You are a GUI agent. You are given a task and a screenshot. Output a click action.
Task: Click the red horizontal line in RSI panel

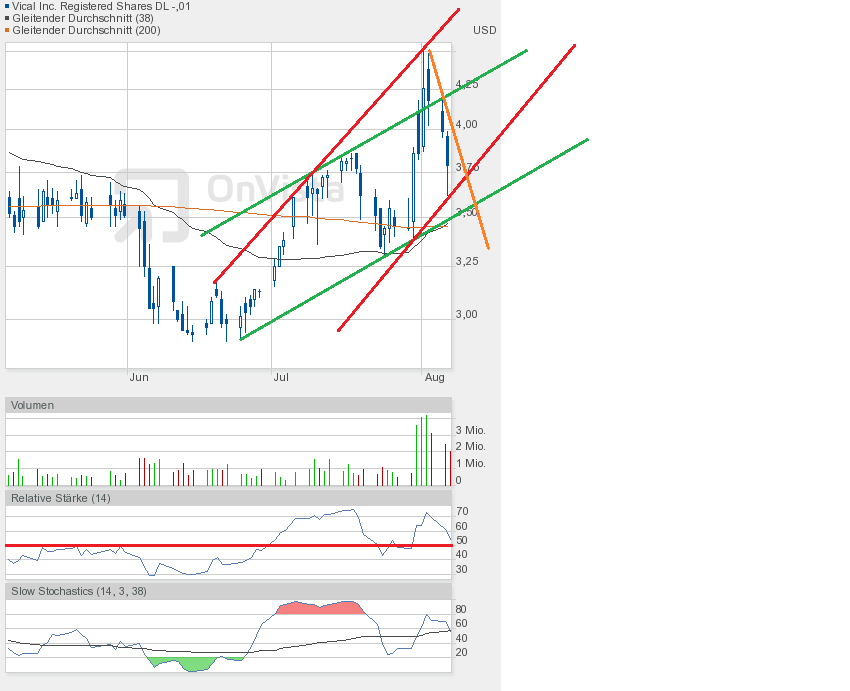200,545
